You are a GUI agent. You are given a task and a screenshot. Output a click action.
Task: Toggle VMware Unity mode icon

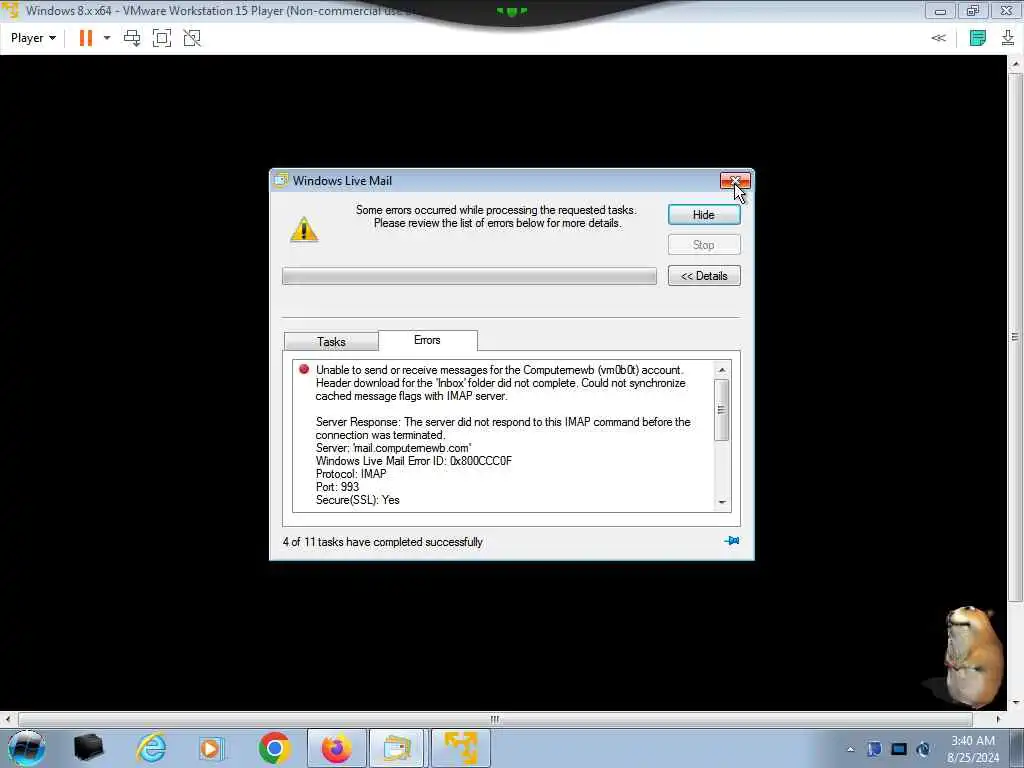192,38
